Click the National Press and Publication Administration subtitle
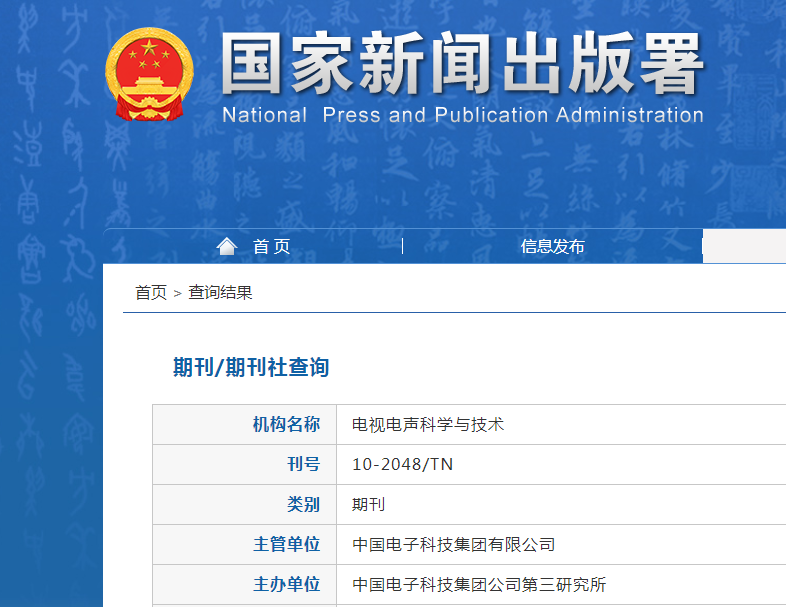Image resolution: width=786 pixels, height=607 pixels. (462, 115)
